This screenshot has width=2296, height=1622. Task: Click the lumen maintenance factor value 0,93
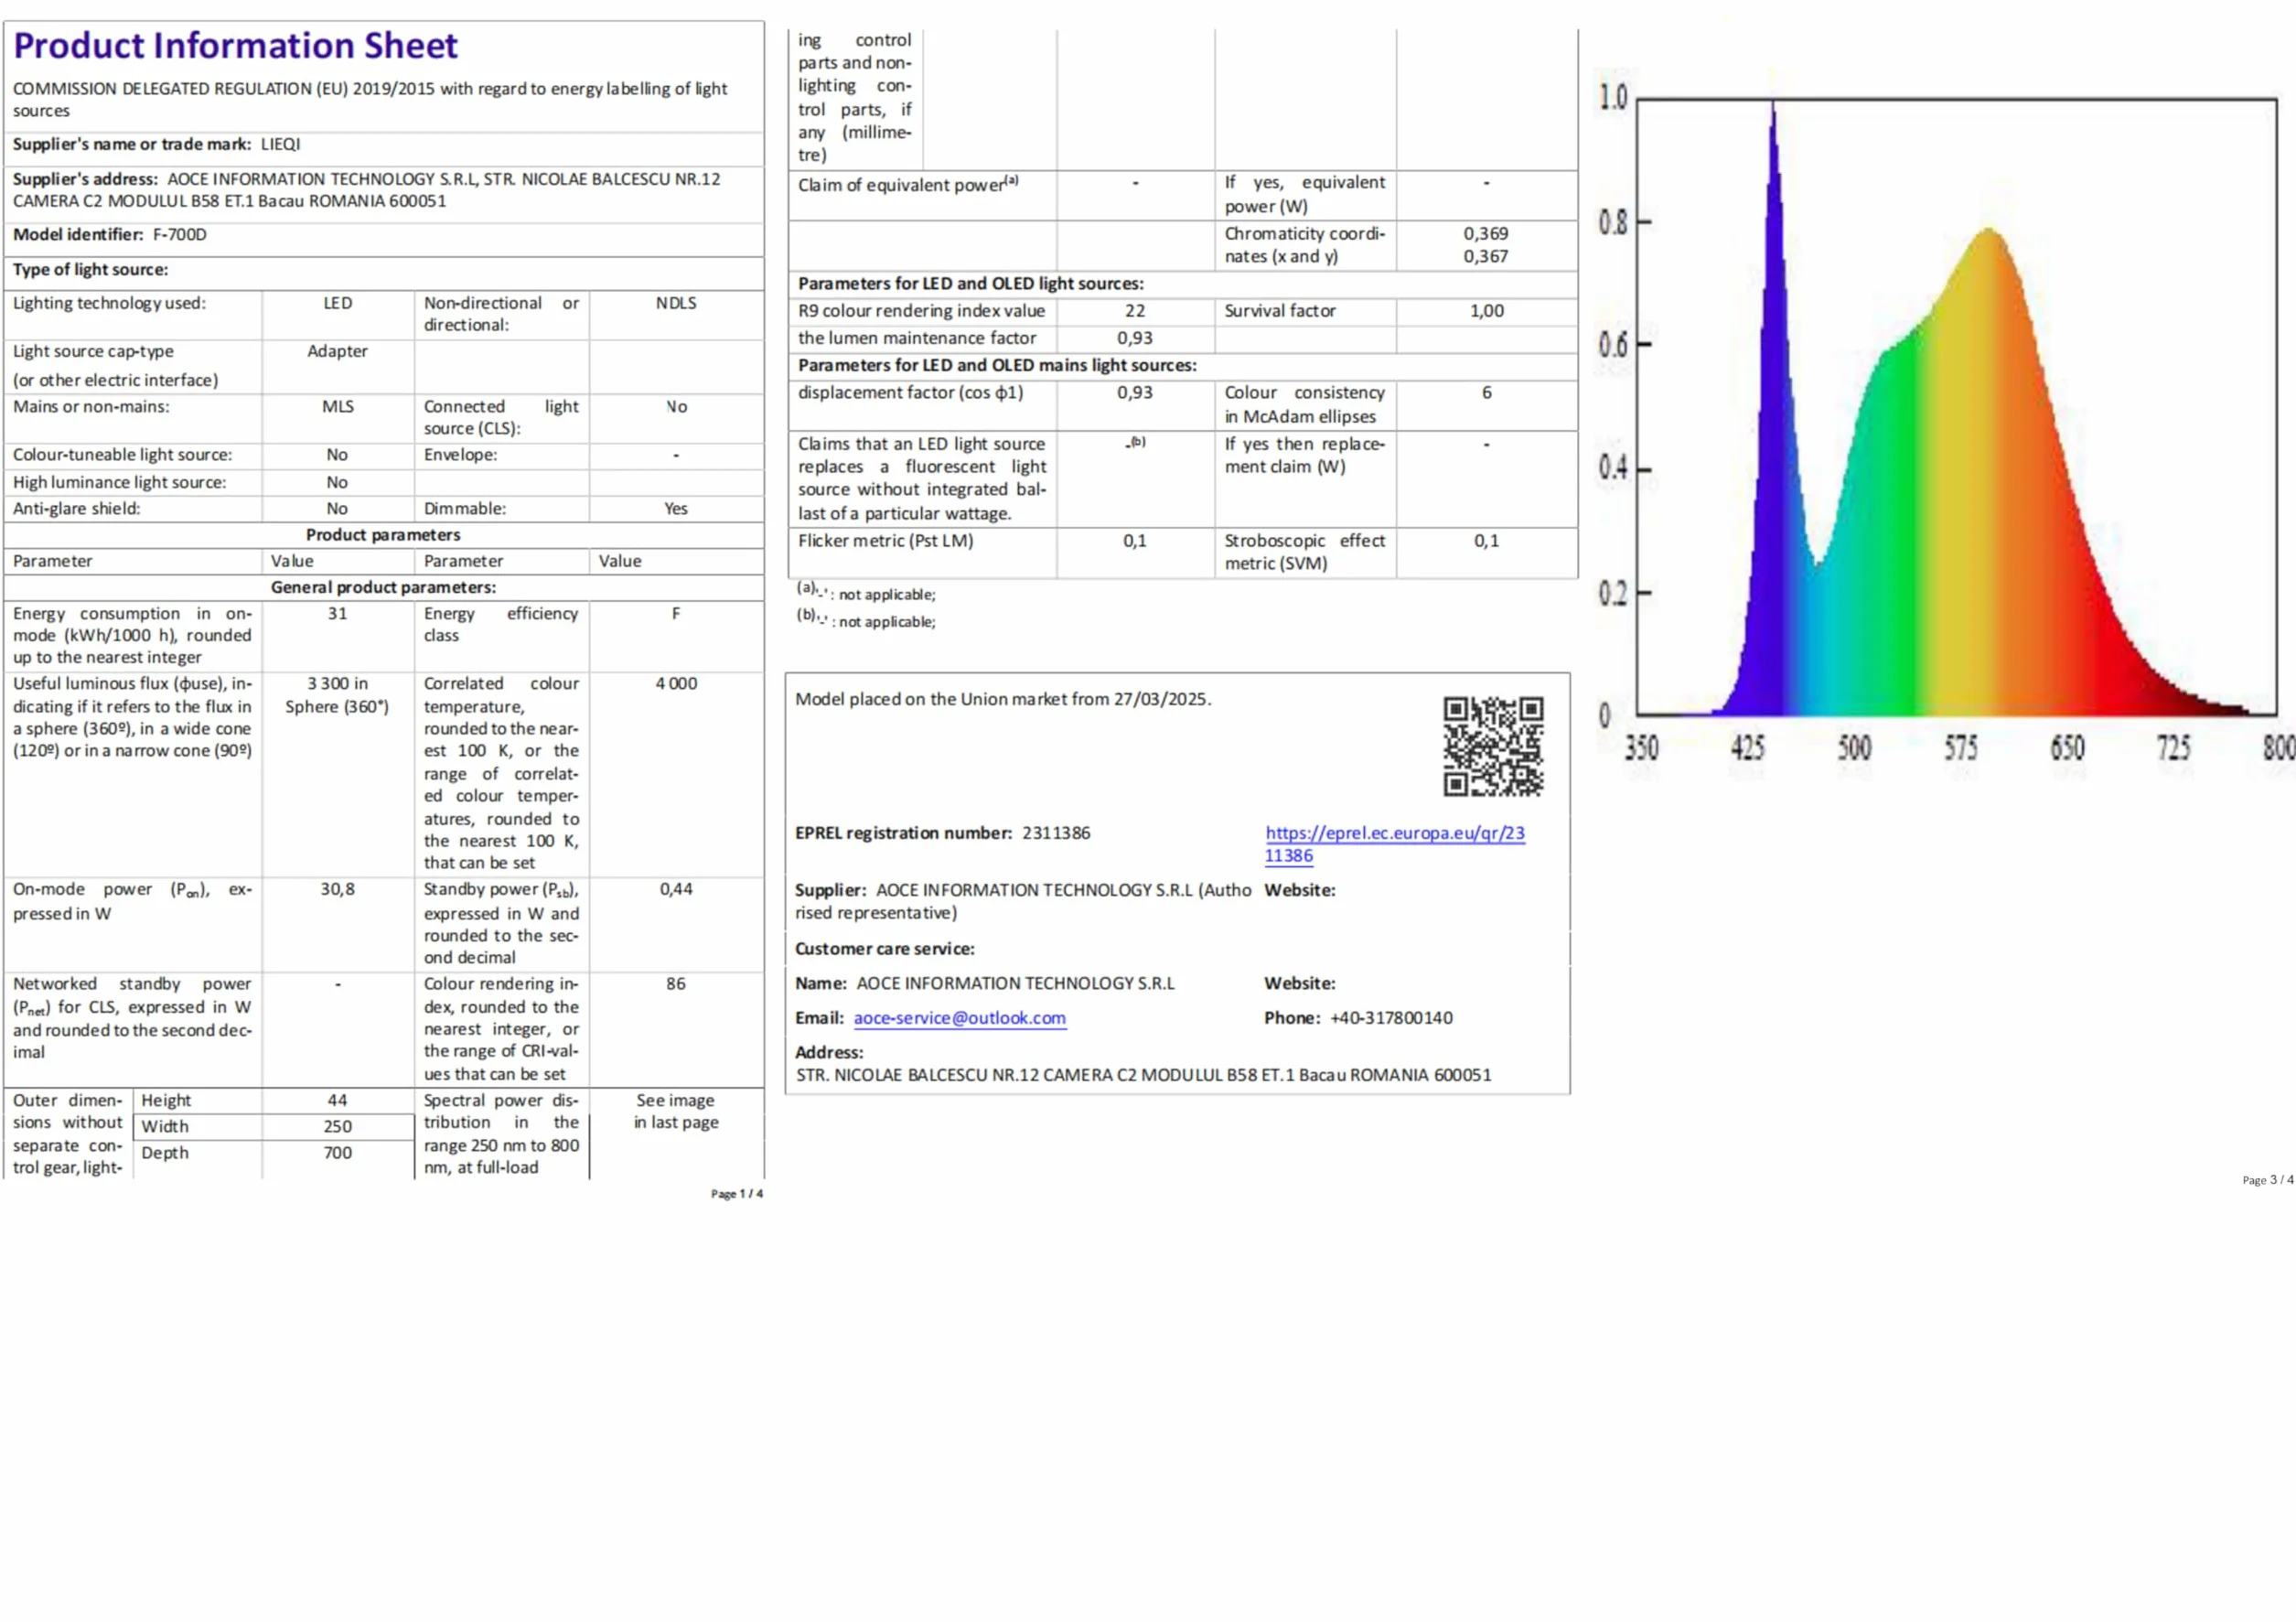1135,338
